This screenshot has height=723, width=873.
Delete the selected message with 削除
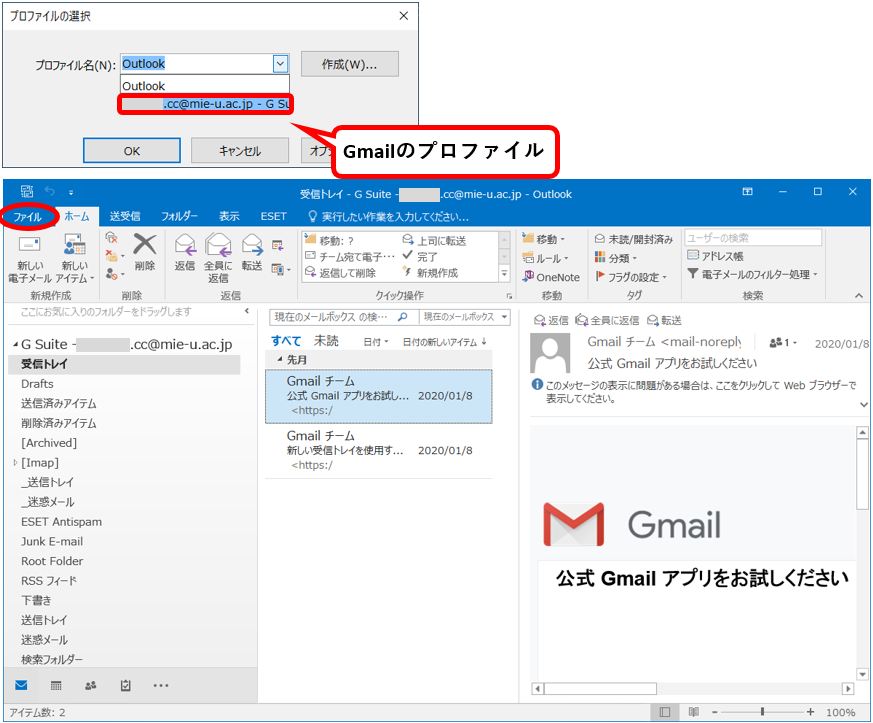pos(145,253)
